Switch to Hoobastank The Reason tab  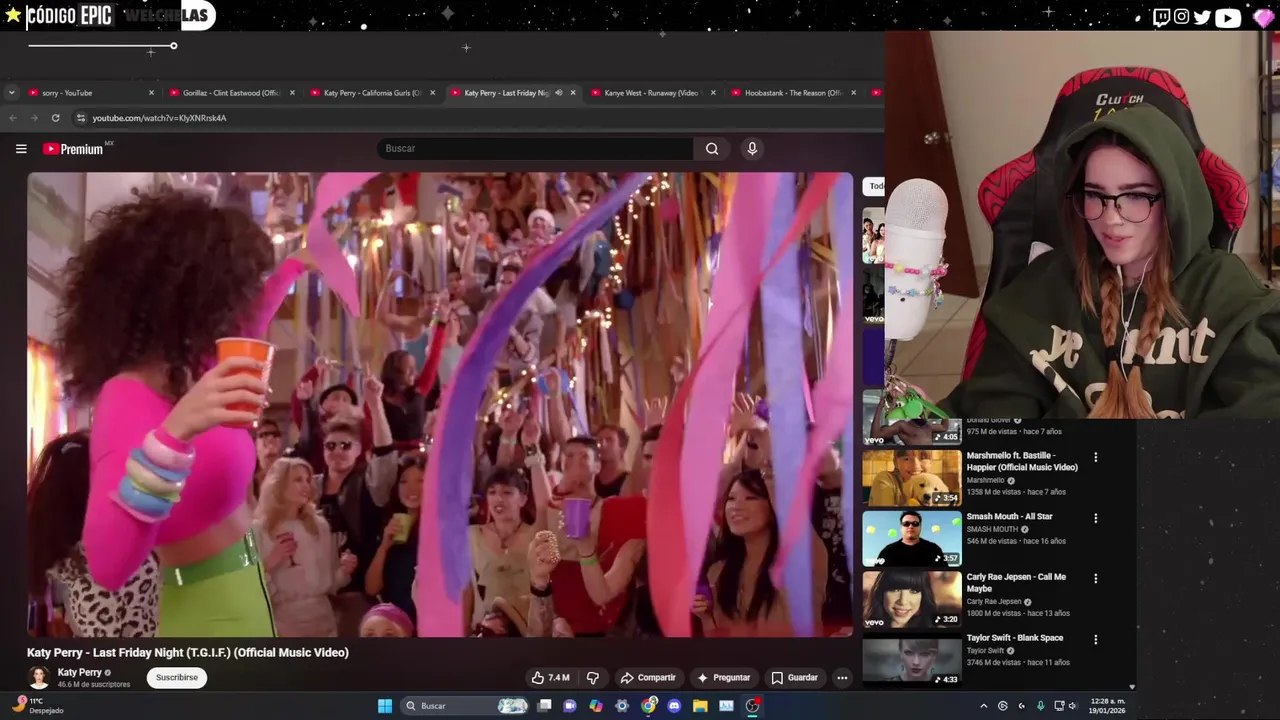pos(792,93)
